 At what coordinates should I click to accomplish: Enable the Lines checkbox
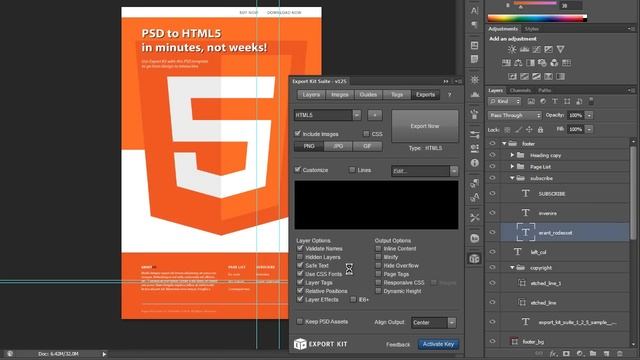click(352, 170)
